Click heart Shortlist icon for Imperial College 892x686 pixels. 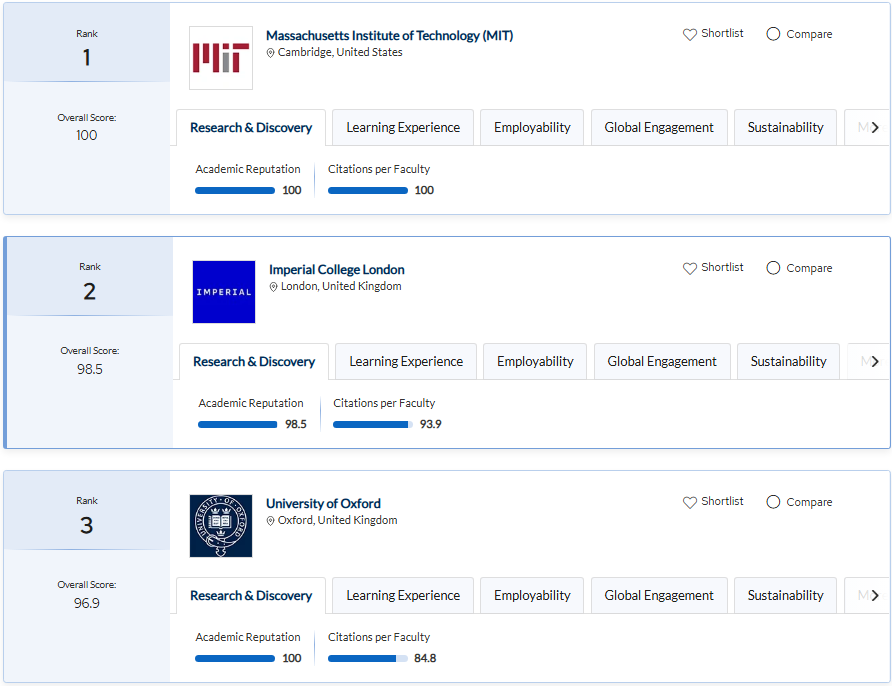[x=689, y=268]
